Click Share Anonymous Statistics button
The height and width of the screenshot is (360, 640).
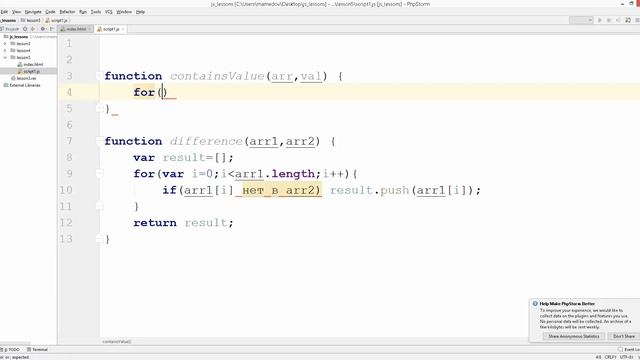pyautogui.click(x=573, y=336)
